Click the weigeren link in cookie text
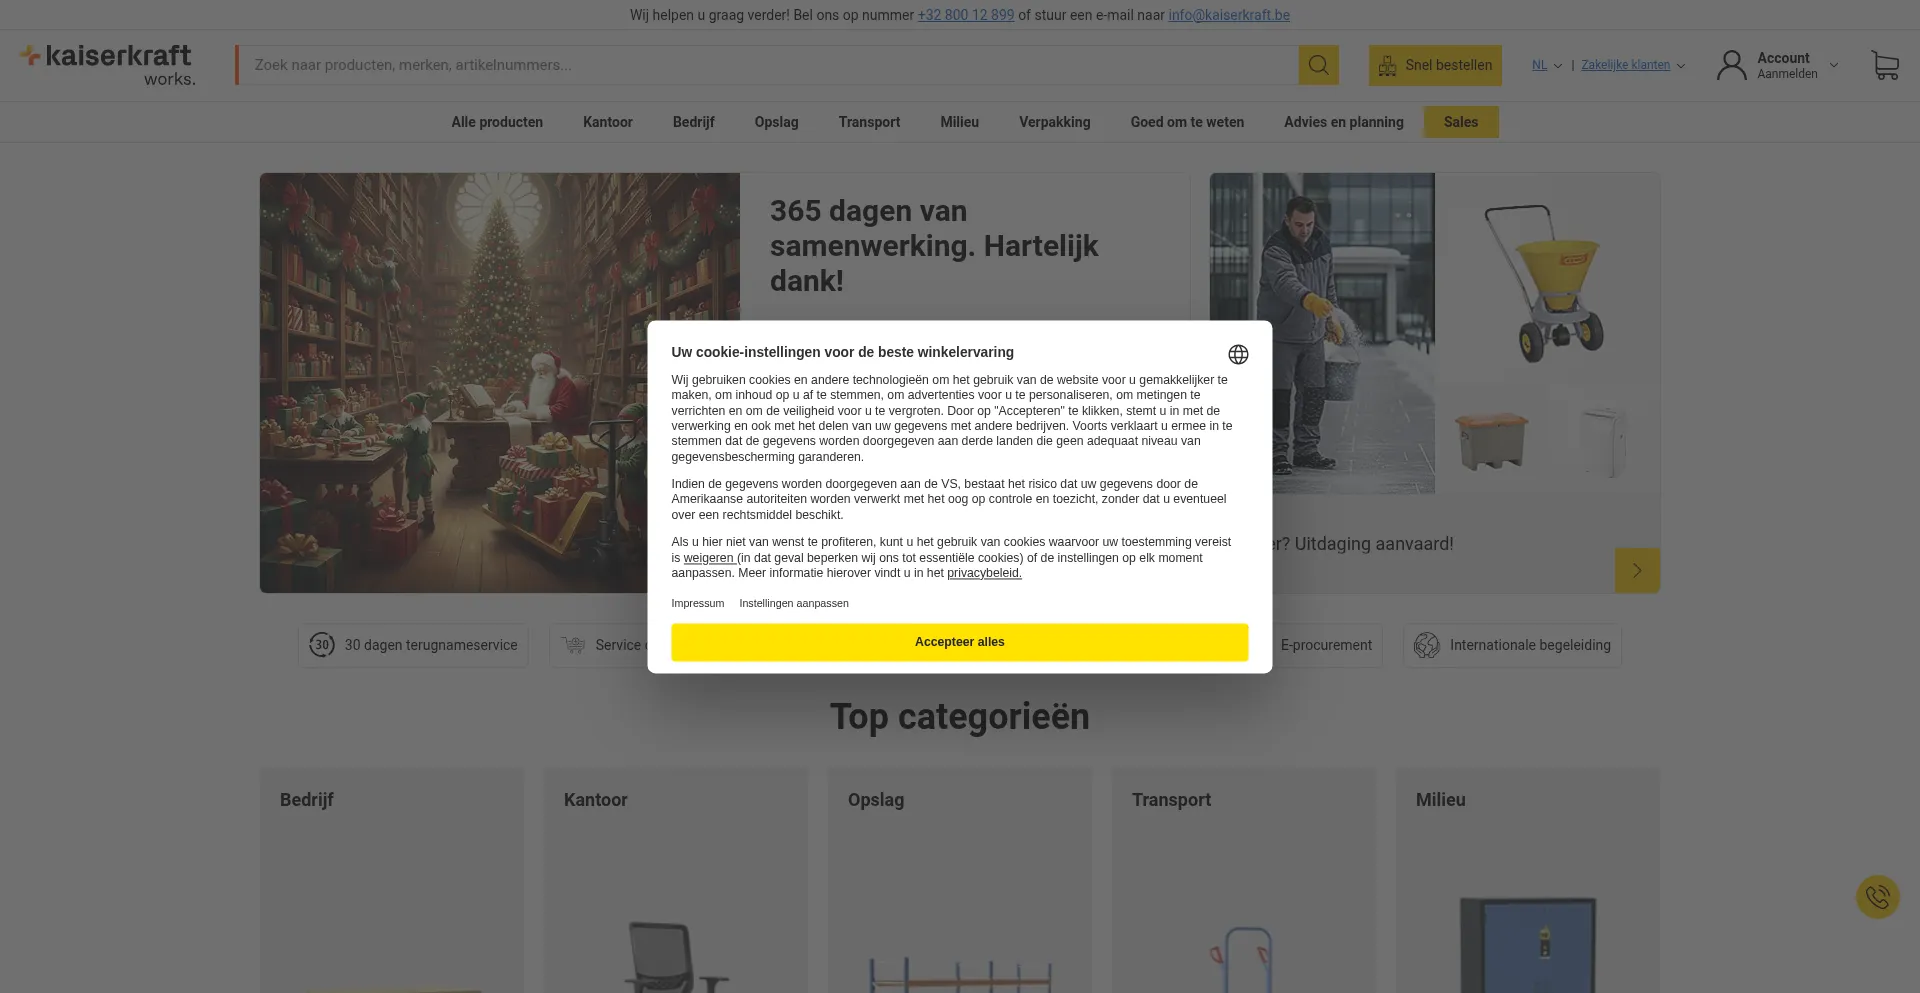The image size is (1920, 993). click(x=708, y=558)
